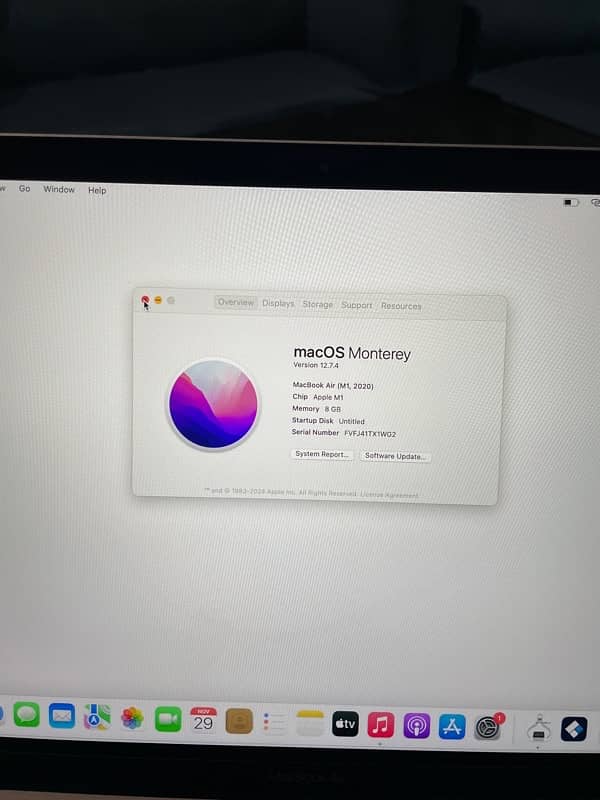Open Podcasts from the Dock
The width and height of the screenshot is (600, 800).
click(x=416, y=726)
